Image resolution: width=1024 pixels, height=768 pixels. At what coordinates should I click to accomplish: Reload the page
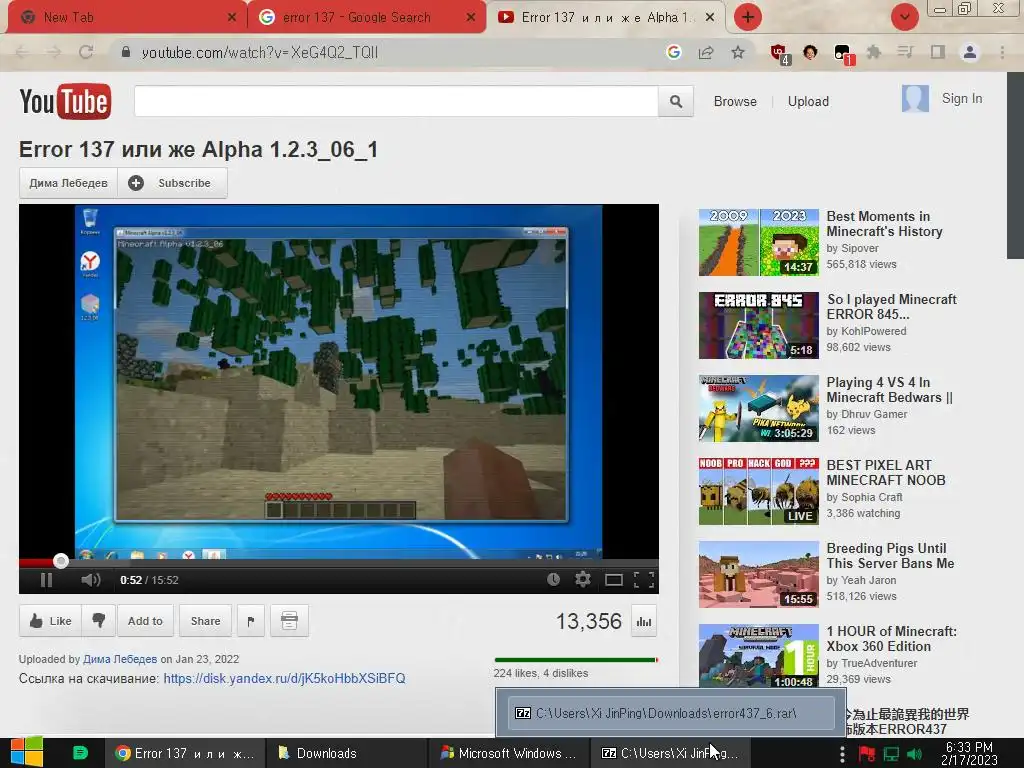point(86,52)
